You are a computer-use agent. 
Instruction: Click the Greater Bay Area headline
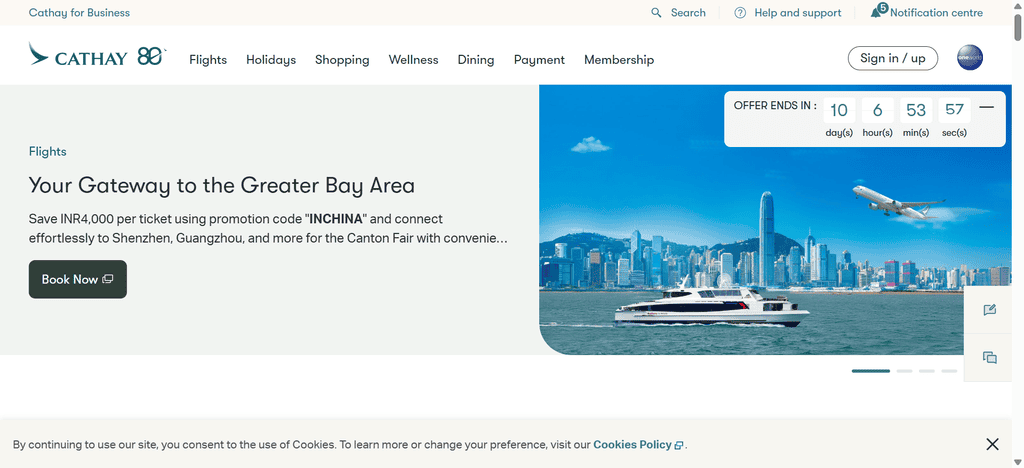[x=221, y=185]
